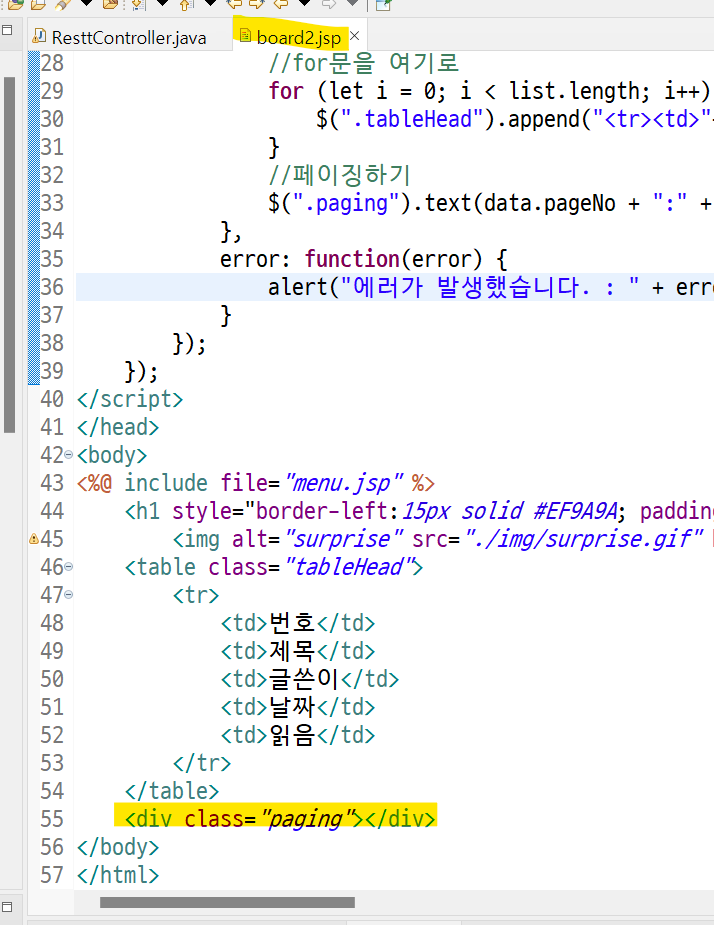The height and width of the screenshot is (925, 714).
Task: Collapse the tr tag fold on line 47
Action: [x=68, y=595]
